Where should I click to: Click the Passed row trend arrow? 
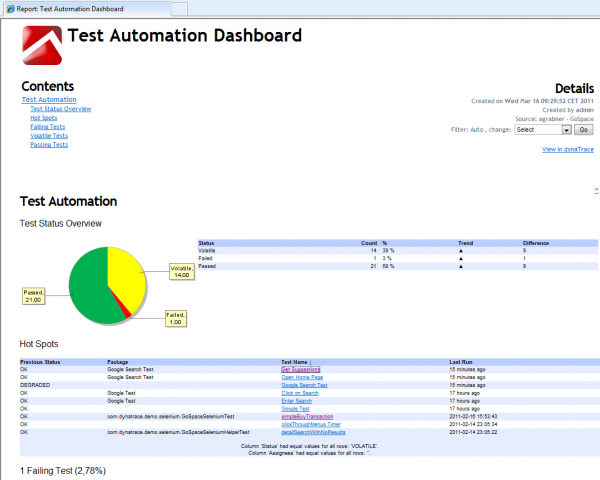click(x=461, y=266)
